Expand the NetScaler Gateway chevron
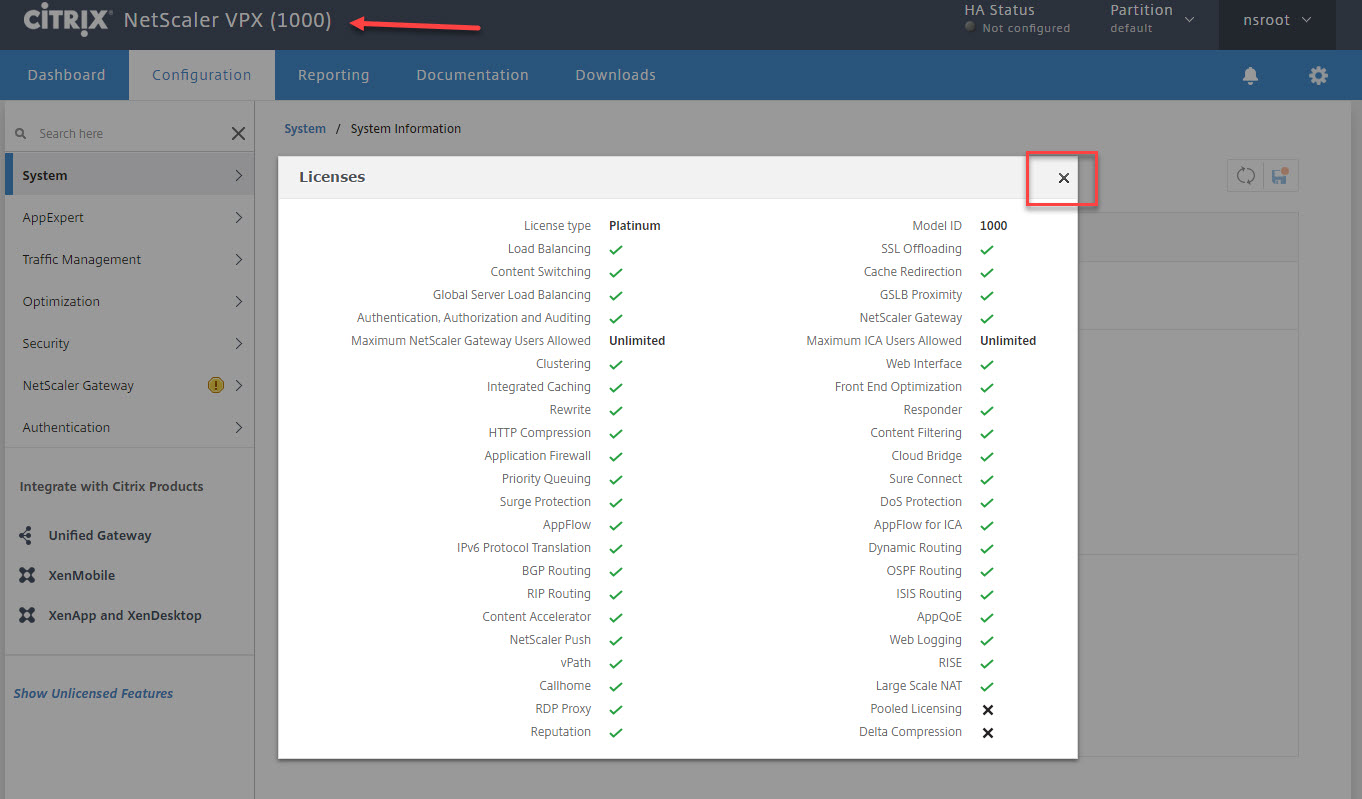 click(238, 385)
